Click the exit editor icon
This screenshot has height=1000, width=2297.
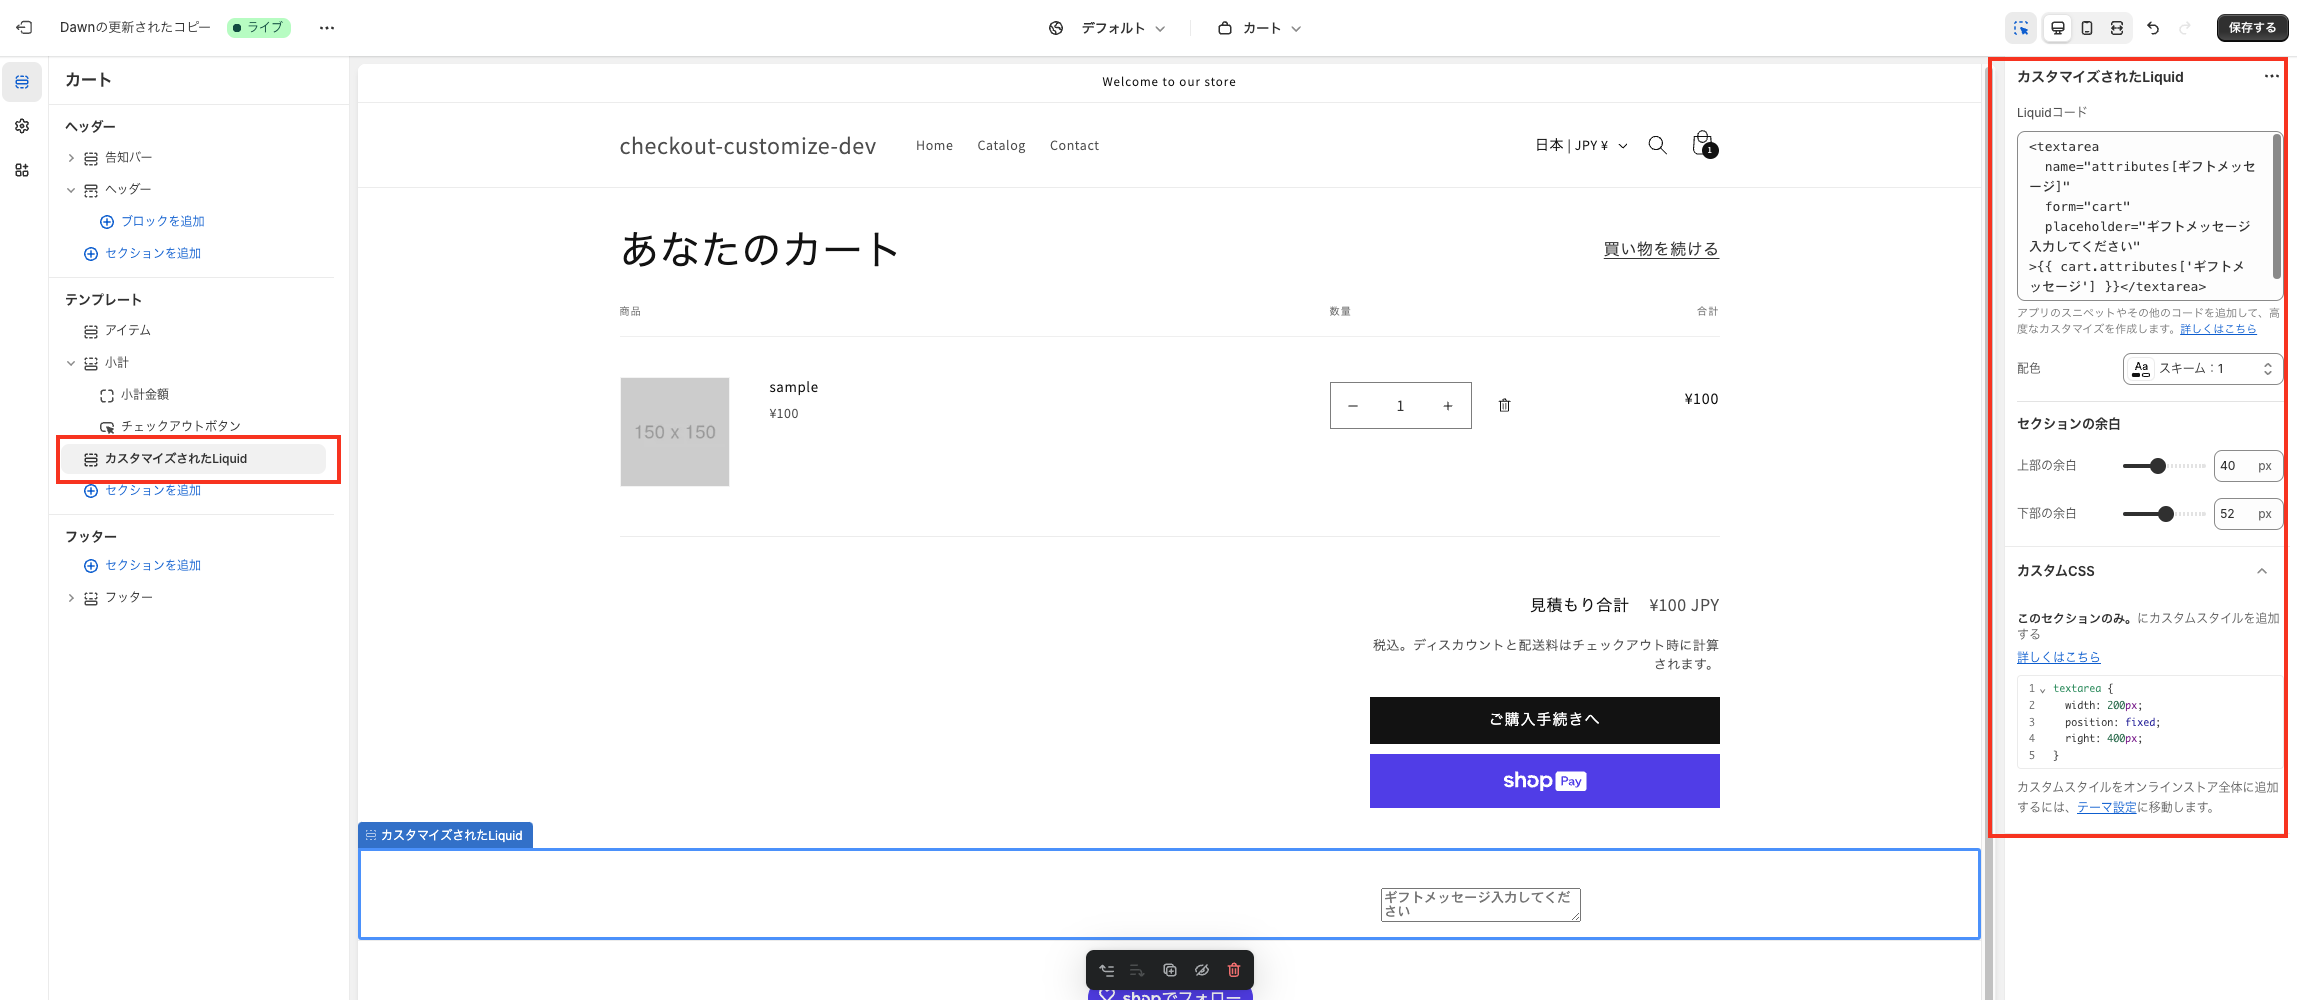coord(25,28)
